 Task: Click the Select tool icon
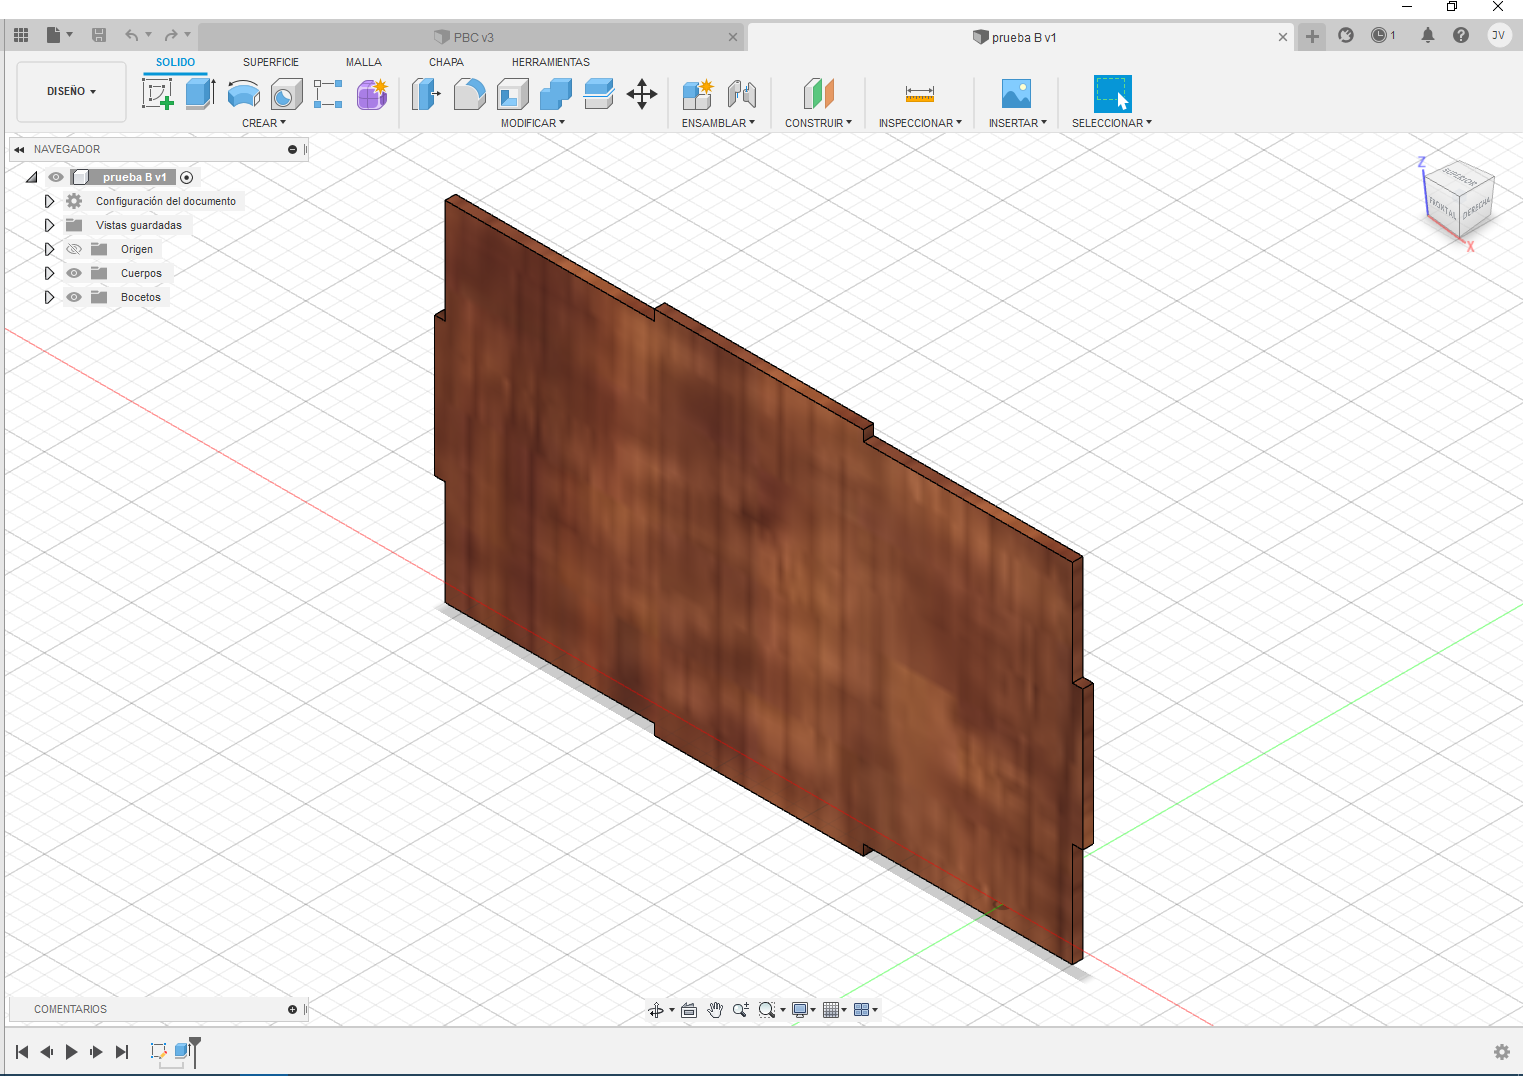click(x=1112, y=94)
